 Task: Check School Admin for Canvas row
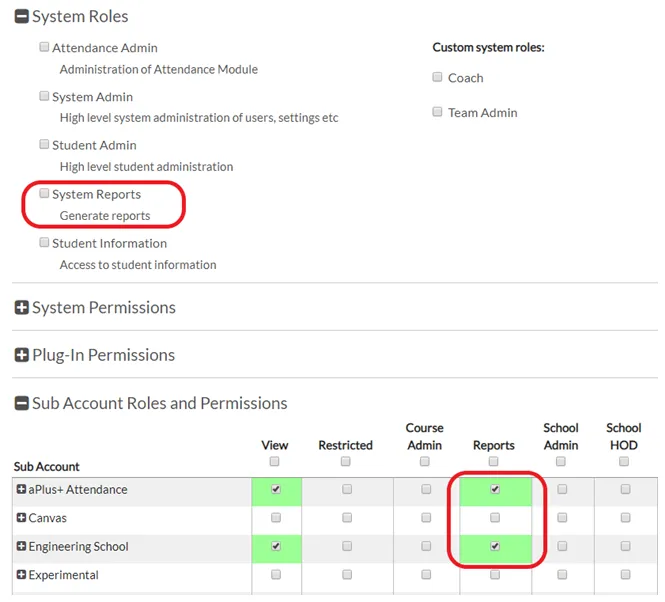(562, 518)
